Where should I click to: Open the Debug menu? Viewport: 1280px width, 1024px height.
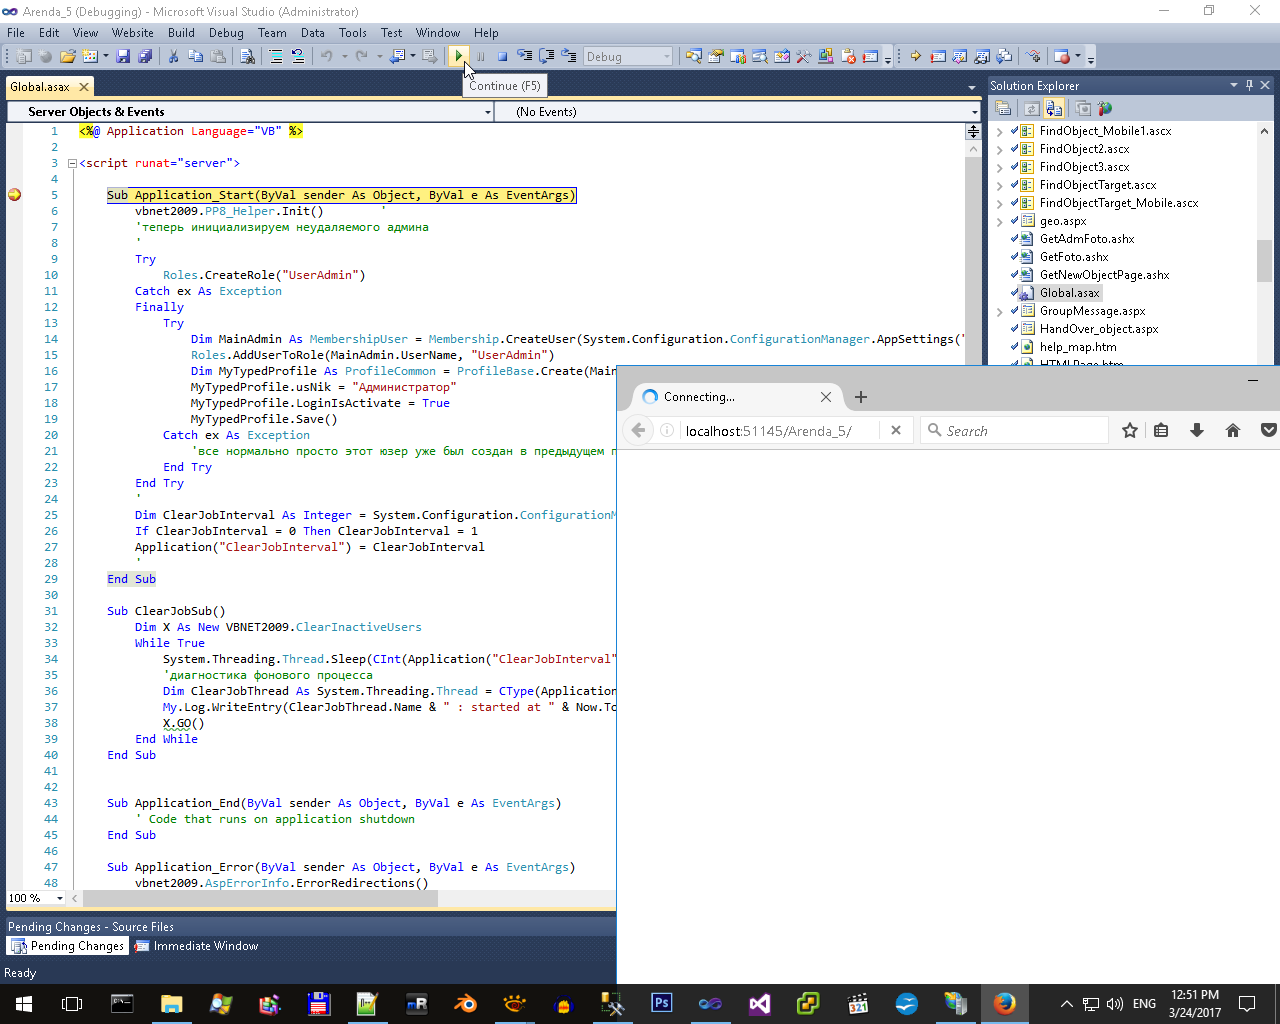coord(226,32)
